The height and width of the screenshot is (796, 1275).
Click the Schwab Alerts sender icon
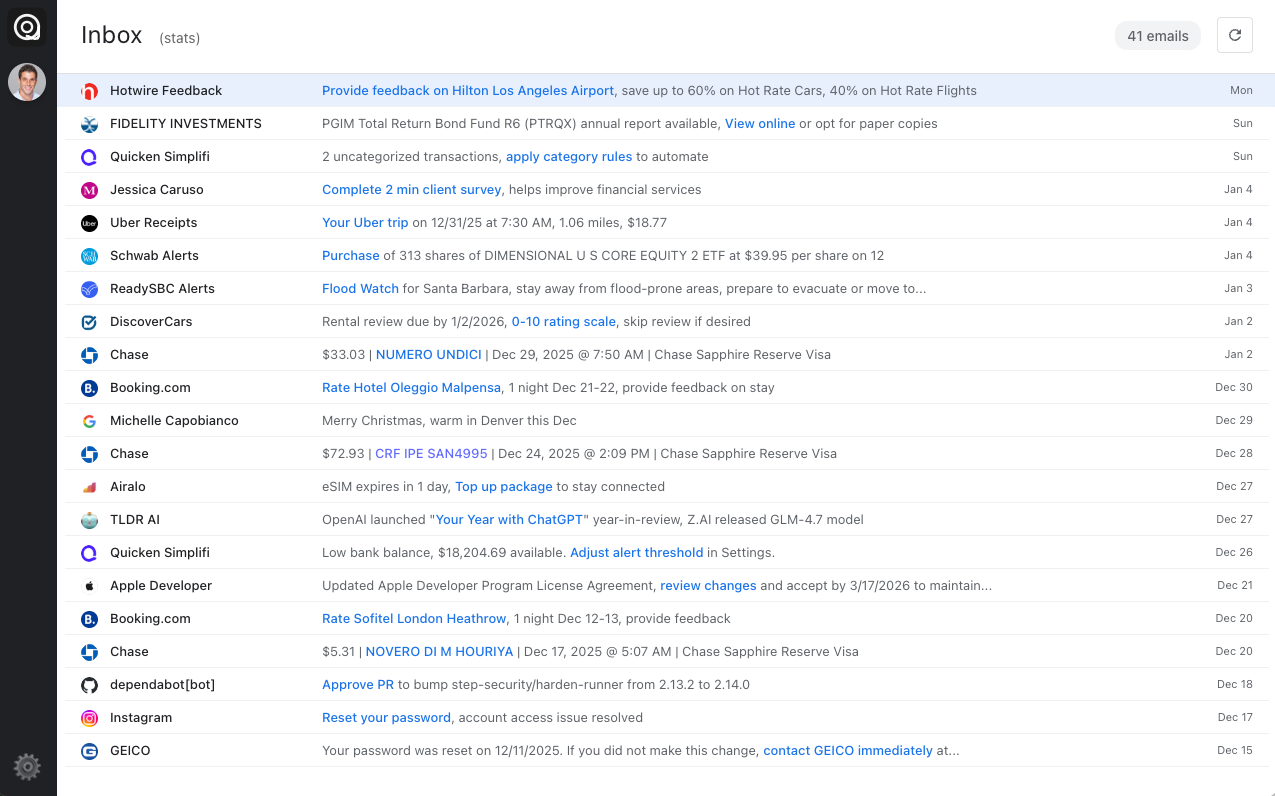(x=89, y=255)
